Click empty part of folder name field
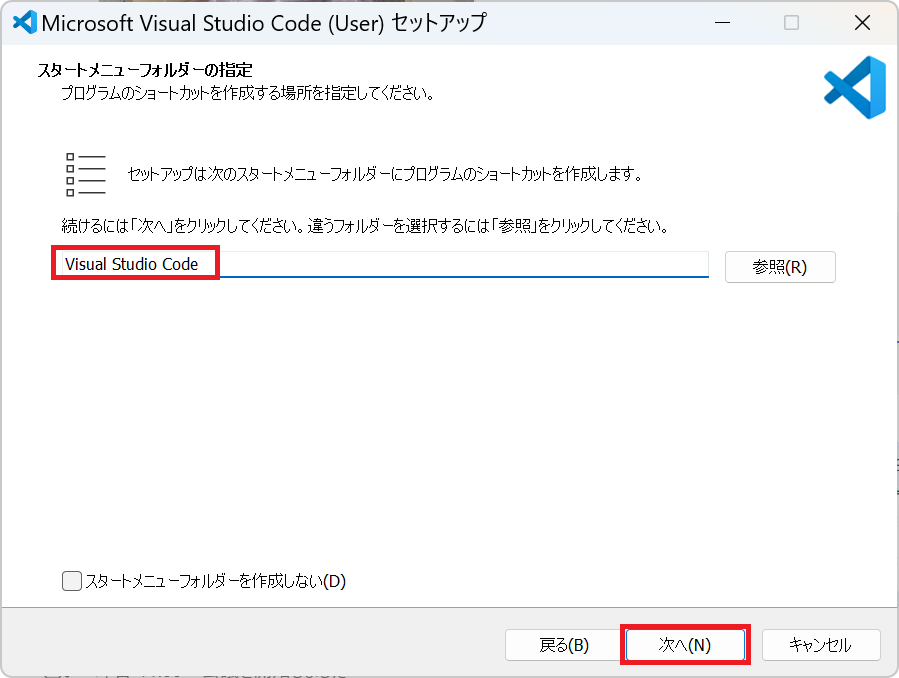The height and width of the screenshot is (678, 899). (460, 265)
